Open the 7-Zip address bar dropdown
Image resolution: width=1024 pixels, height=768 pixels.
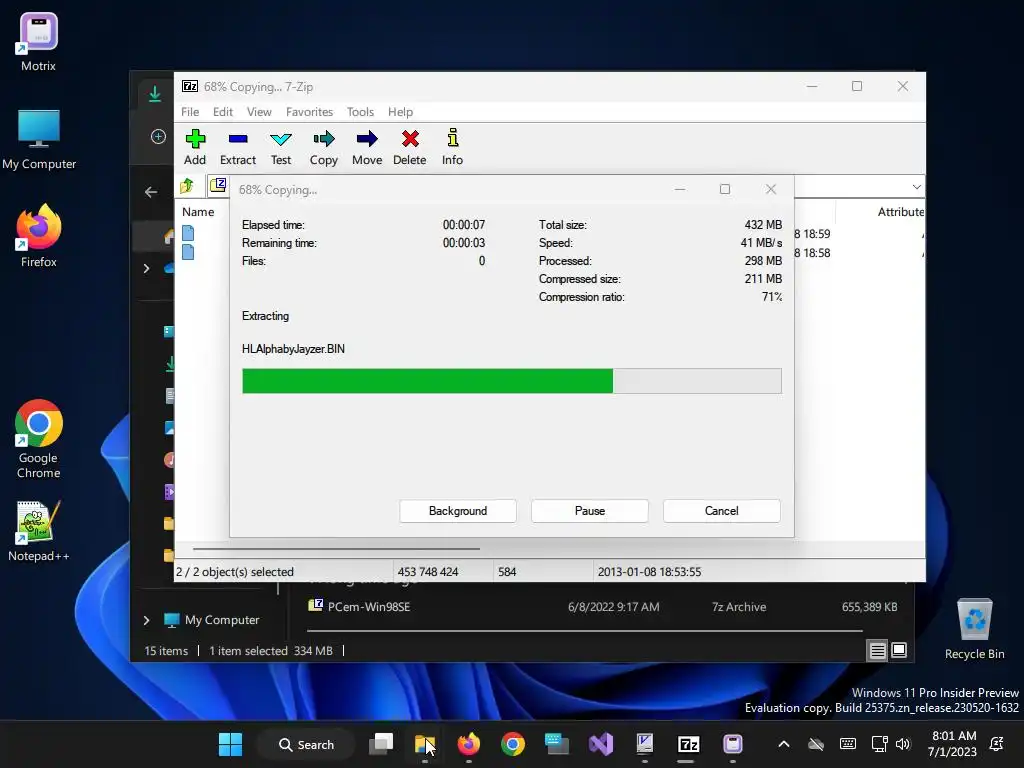917,187
